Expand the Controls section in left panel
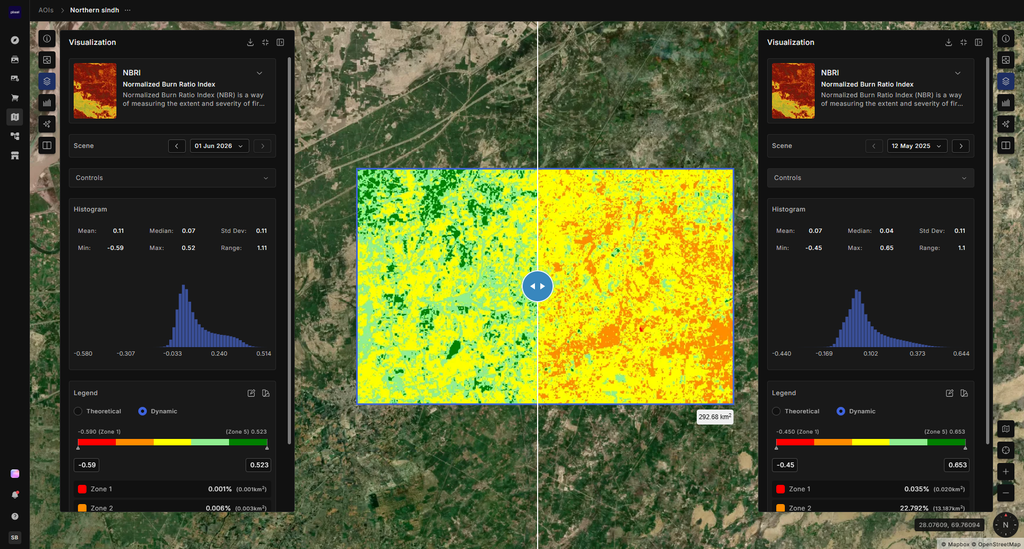1024x549 pixels. (x=172, y=178)
